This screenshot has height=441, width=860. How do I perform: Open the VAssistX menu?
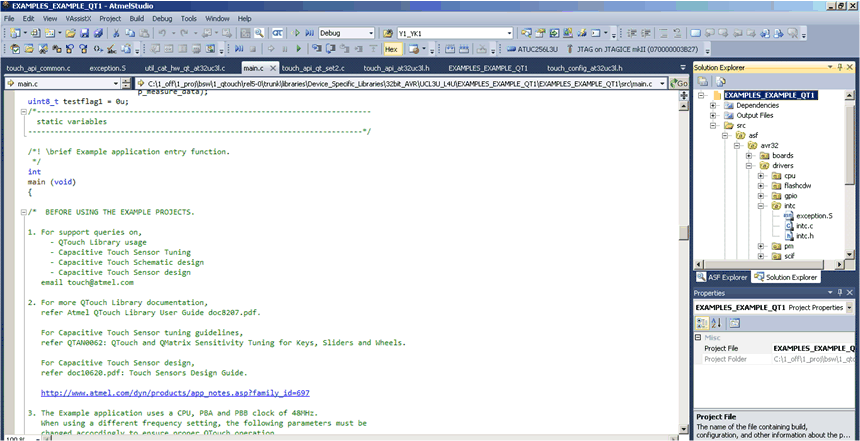[x=78, y=19]
